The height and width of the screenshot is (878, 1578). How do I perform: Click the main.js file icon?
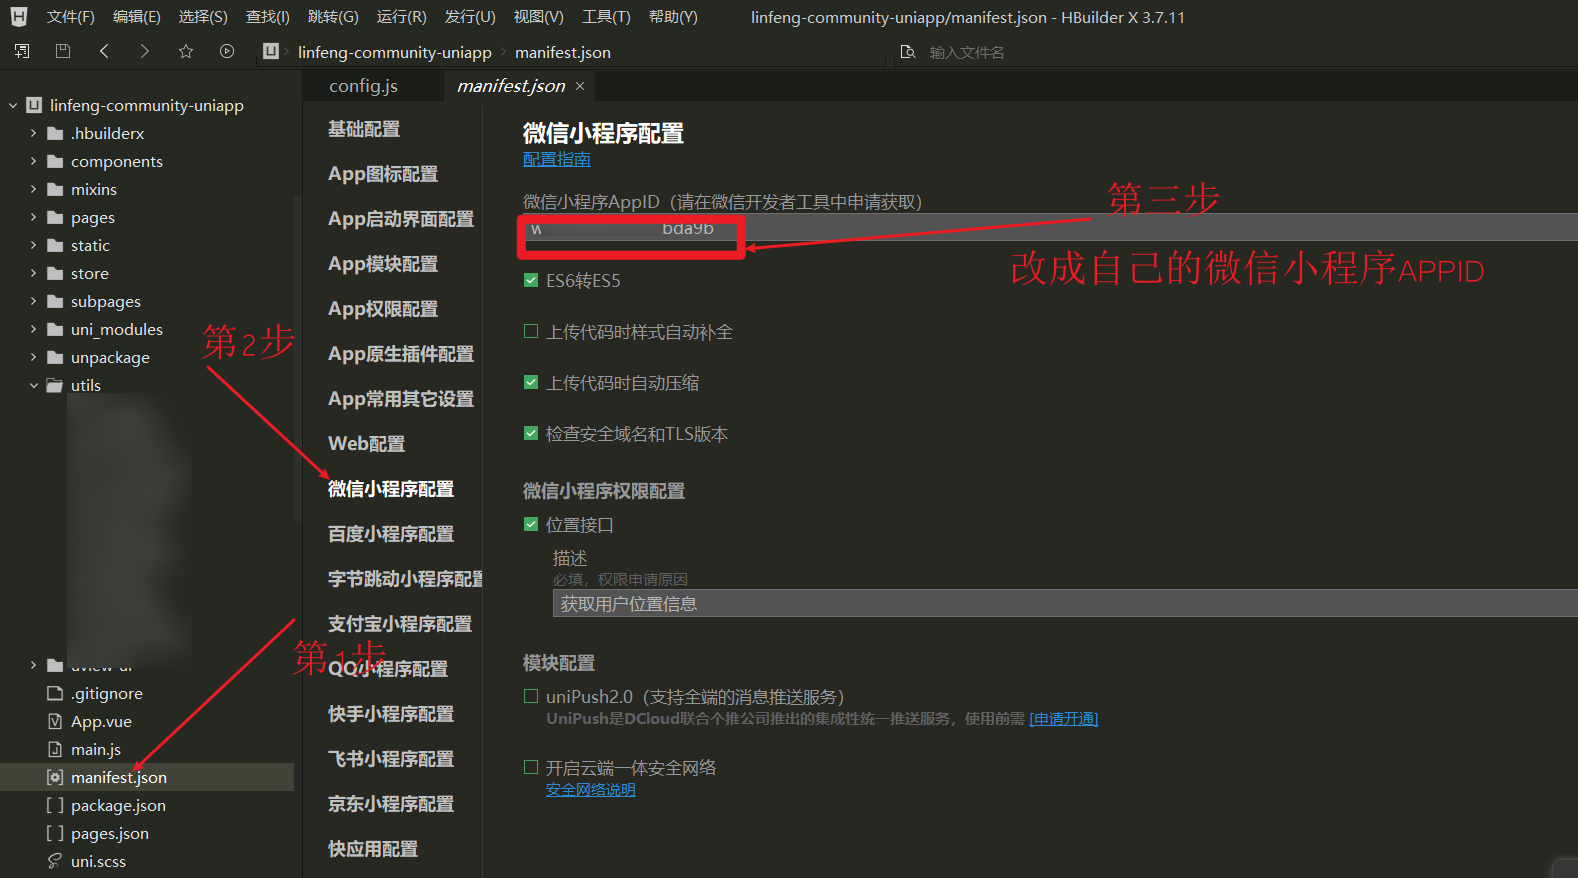55,749
